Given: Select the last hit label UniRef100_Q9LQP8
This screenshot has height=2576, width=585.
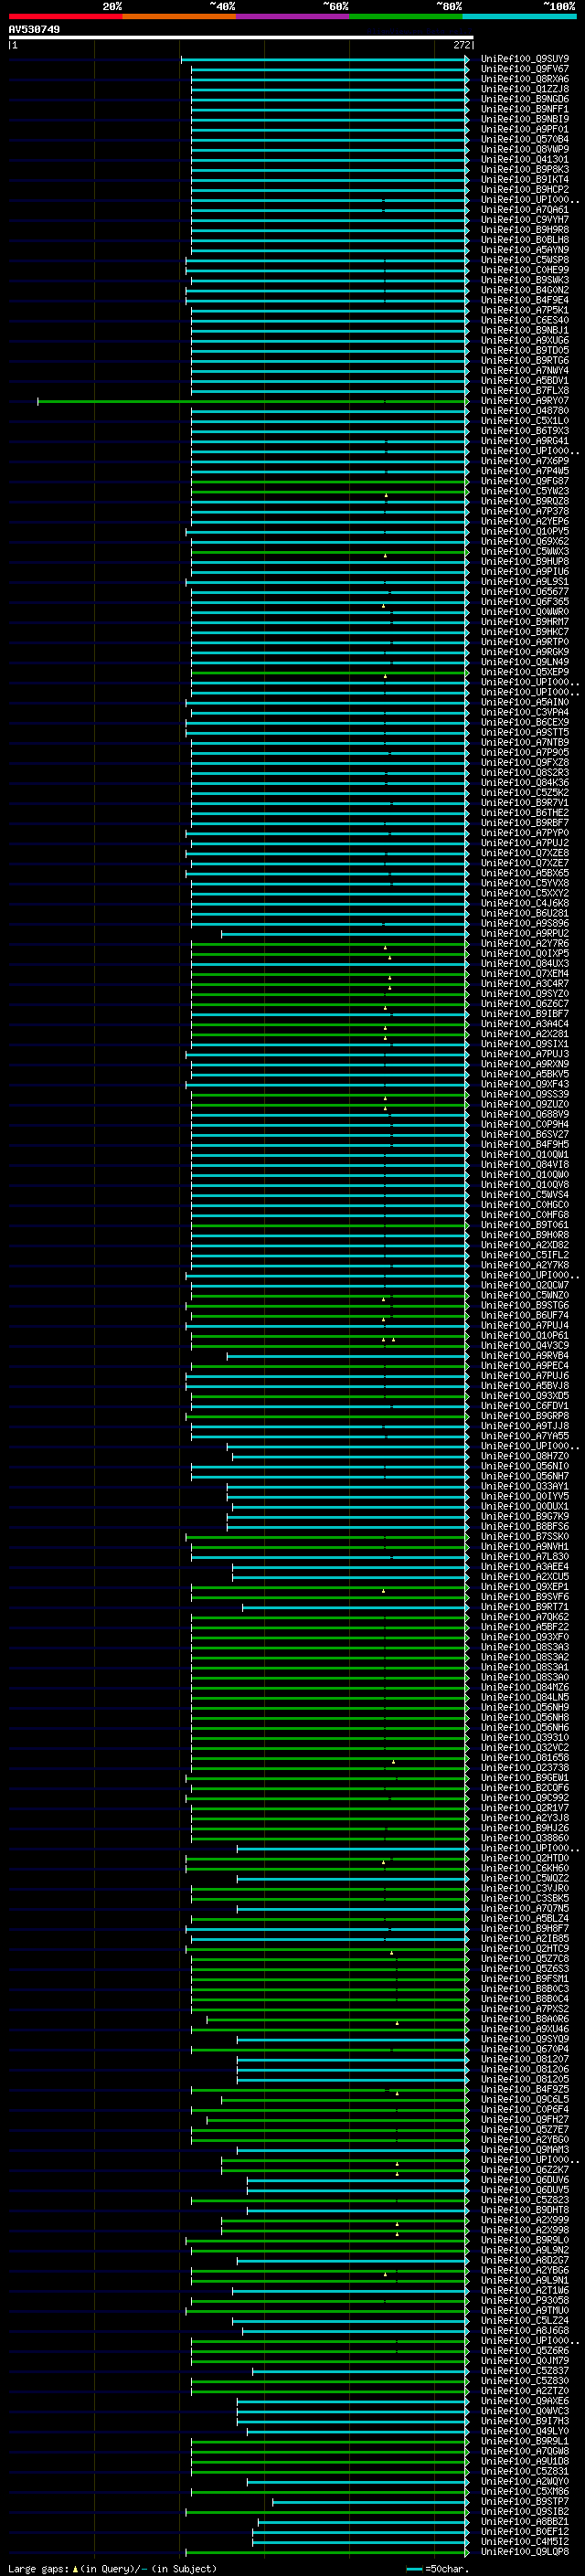Looking at the screenshot, I should coord(525,2551).
